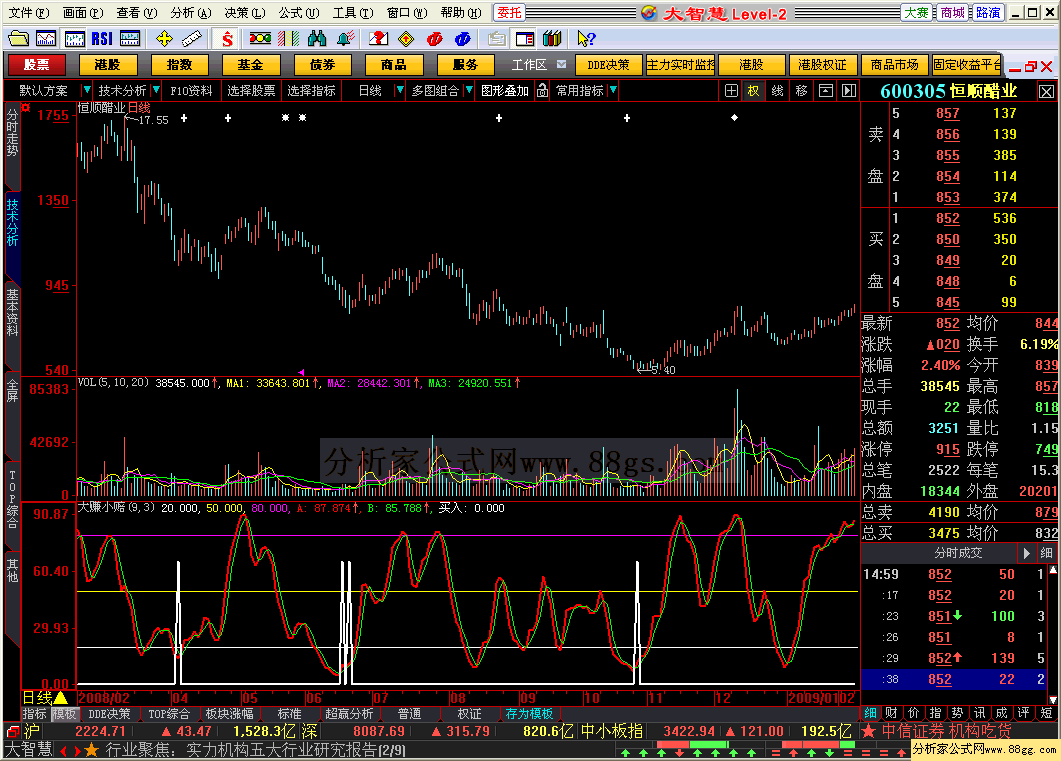The width and height of the screenshot is (1061, 761).
Task: Click the window layout toolbar icon
Action: [524, 39]
